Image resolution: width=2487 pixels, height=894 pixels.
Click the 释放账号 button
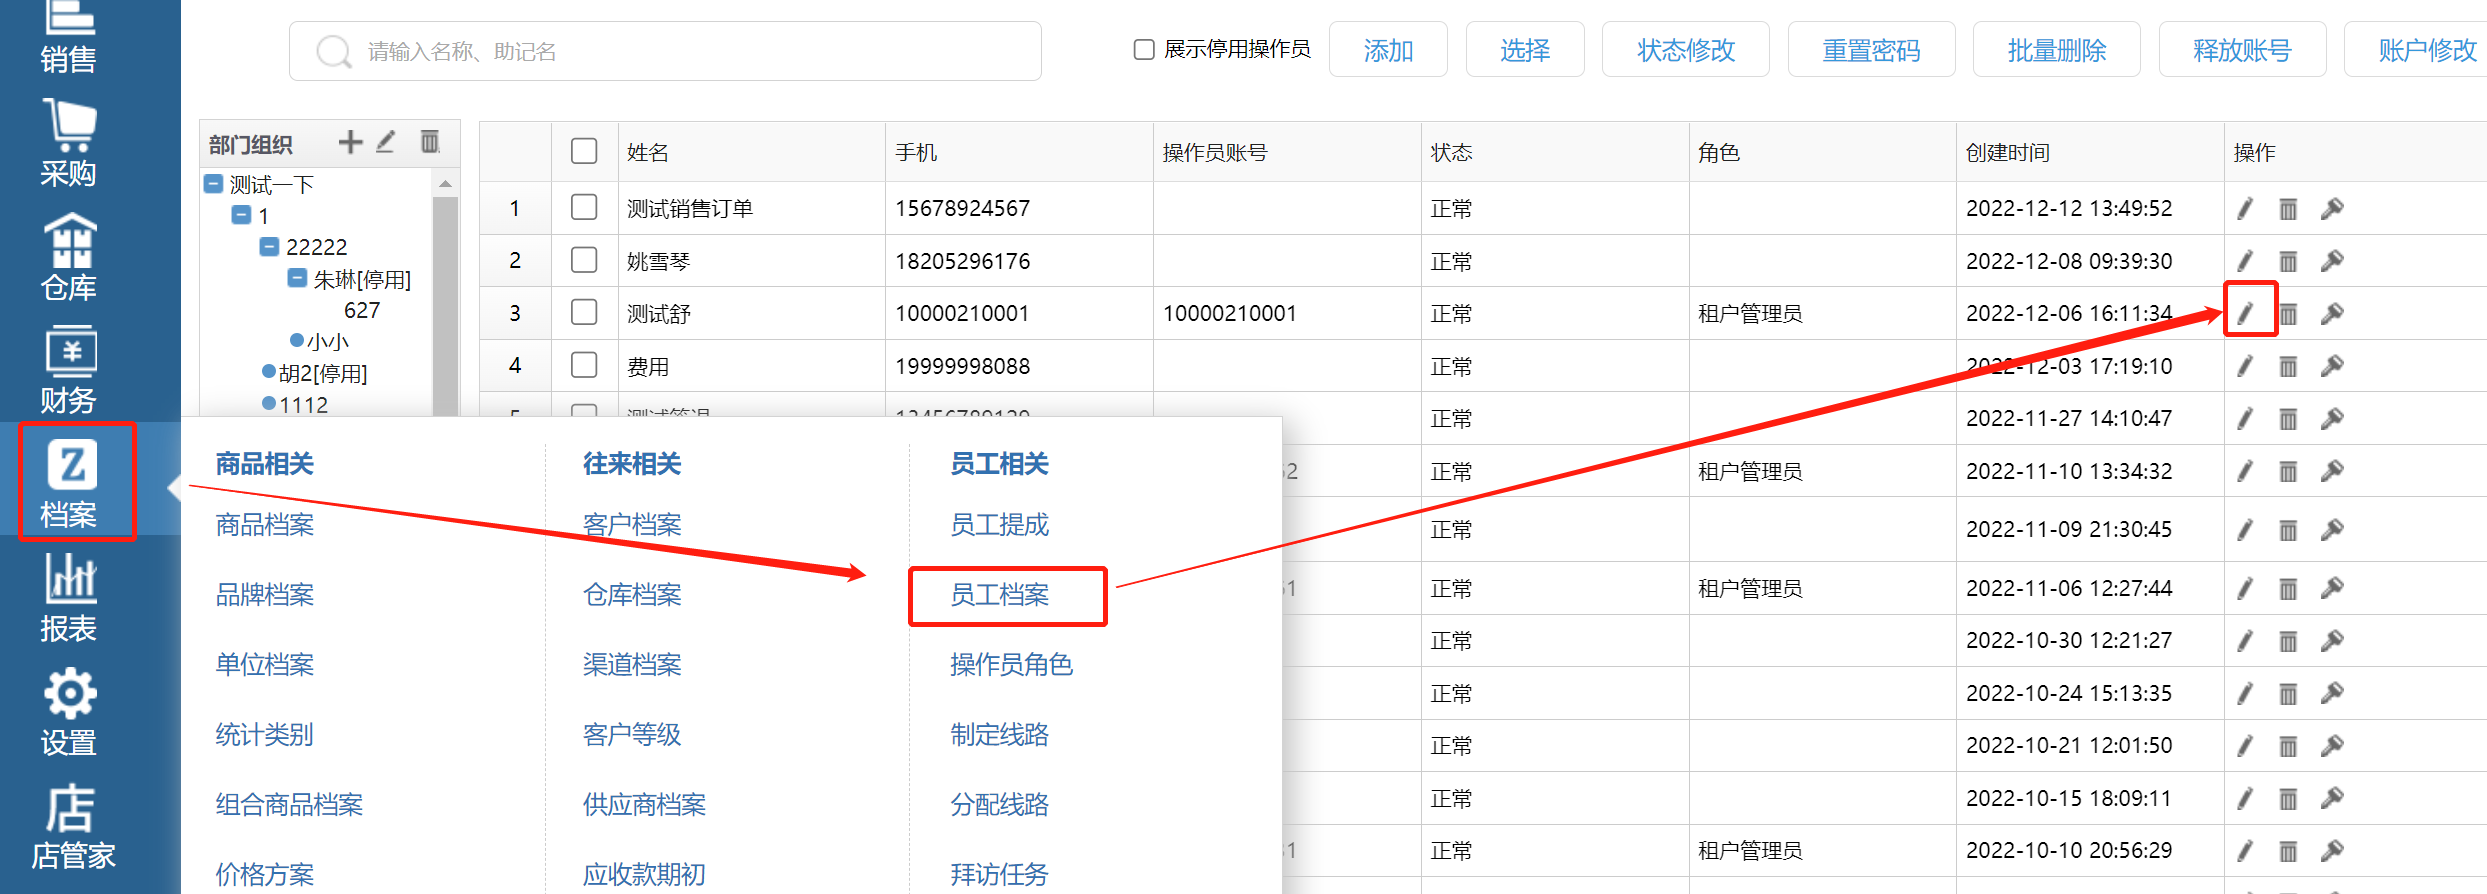(x=2242, y=50)
